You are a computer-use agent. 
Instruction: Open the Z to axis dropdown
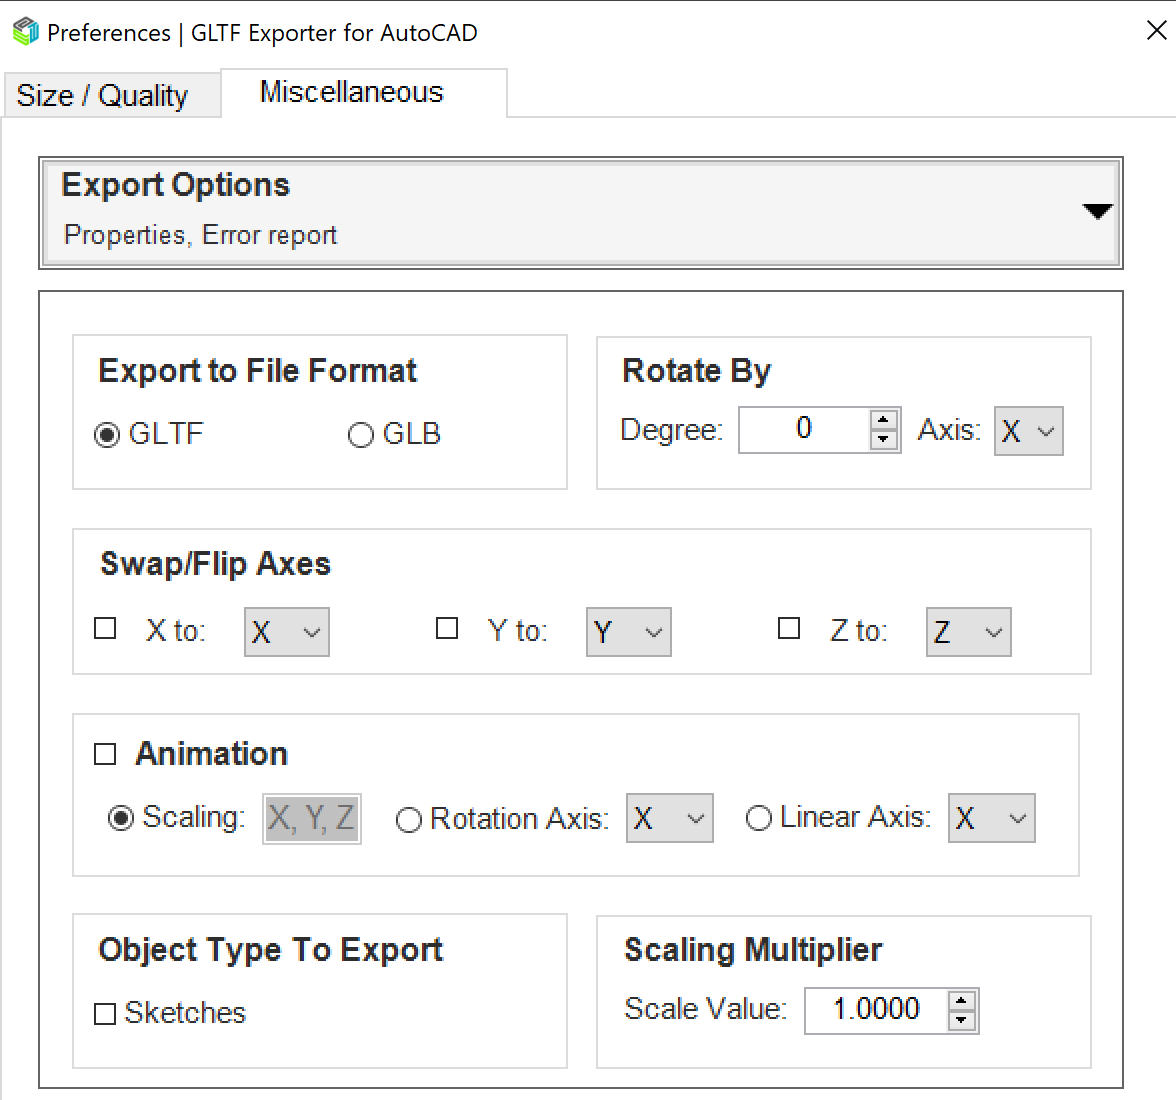click(x=968, y=632)
